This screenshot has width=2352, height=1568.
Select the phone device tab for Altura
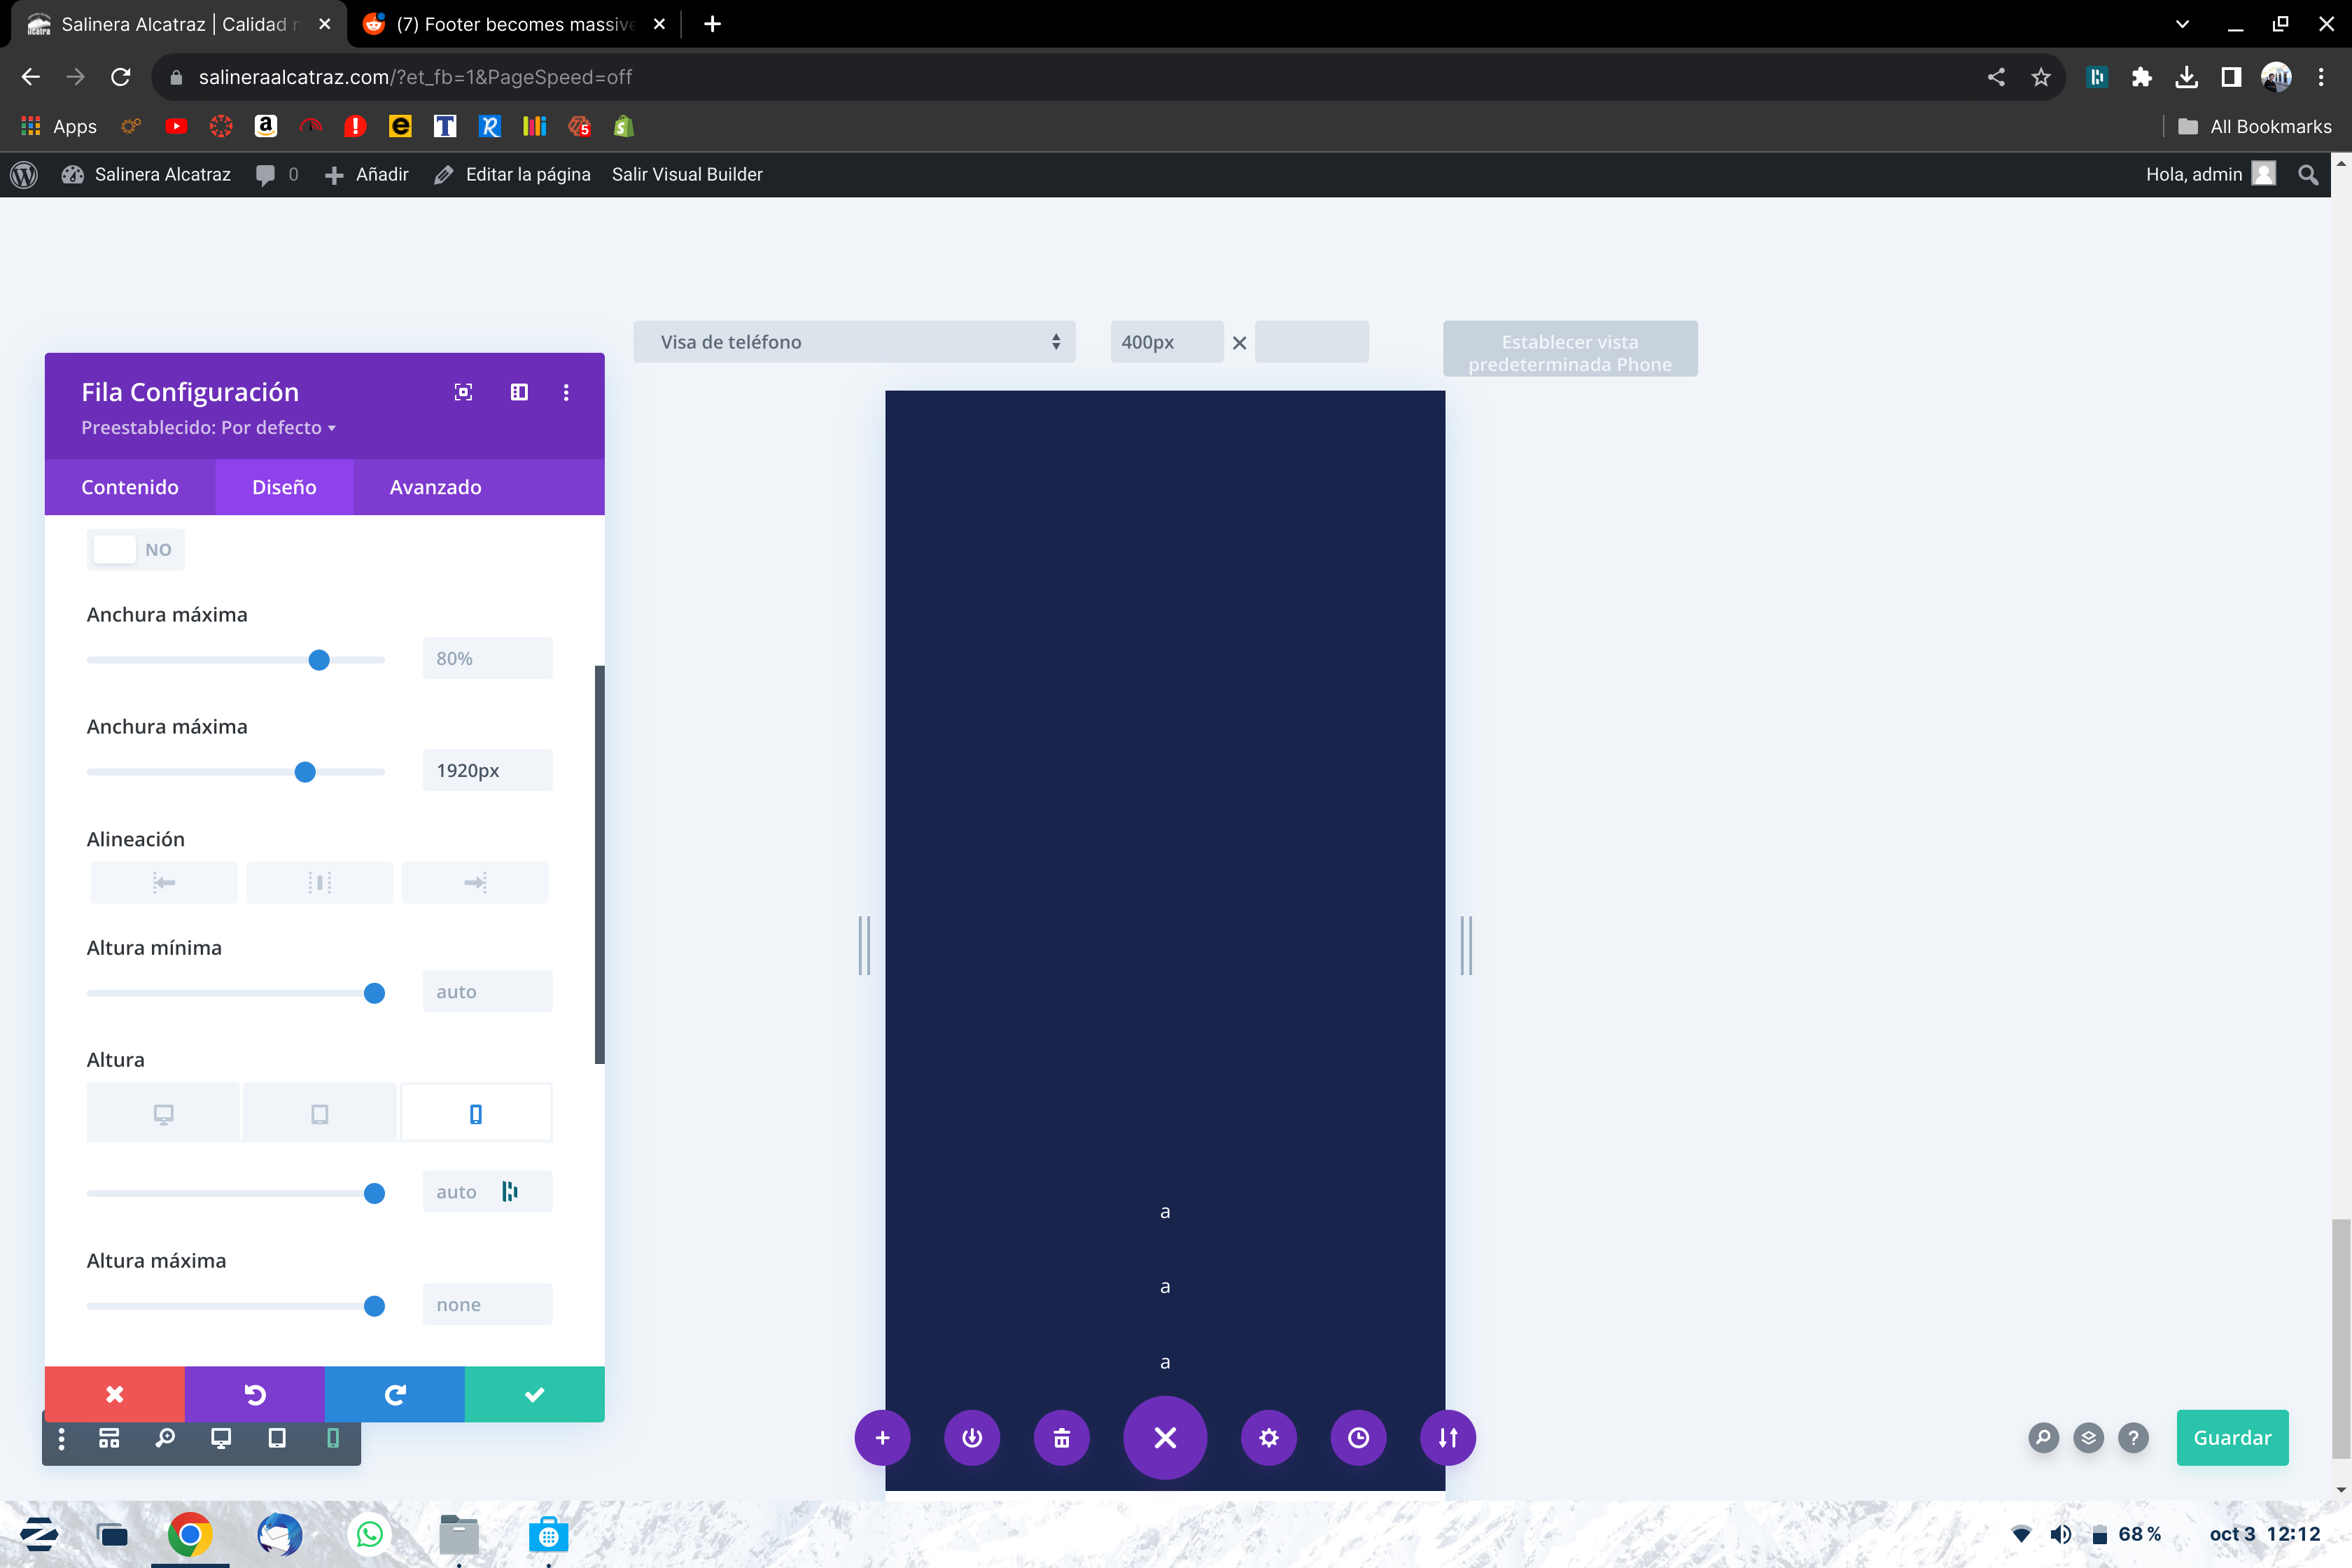point(476,1113)
